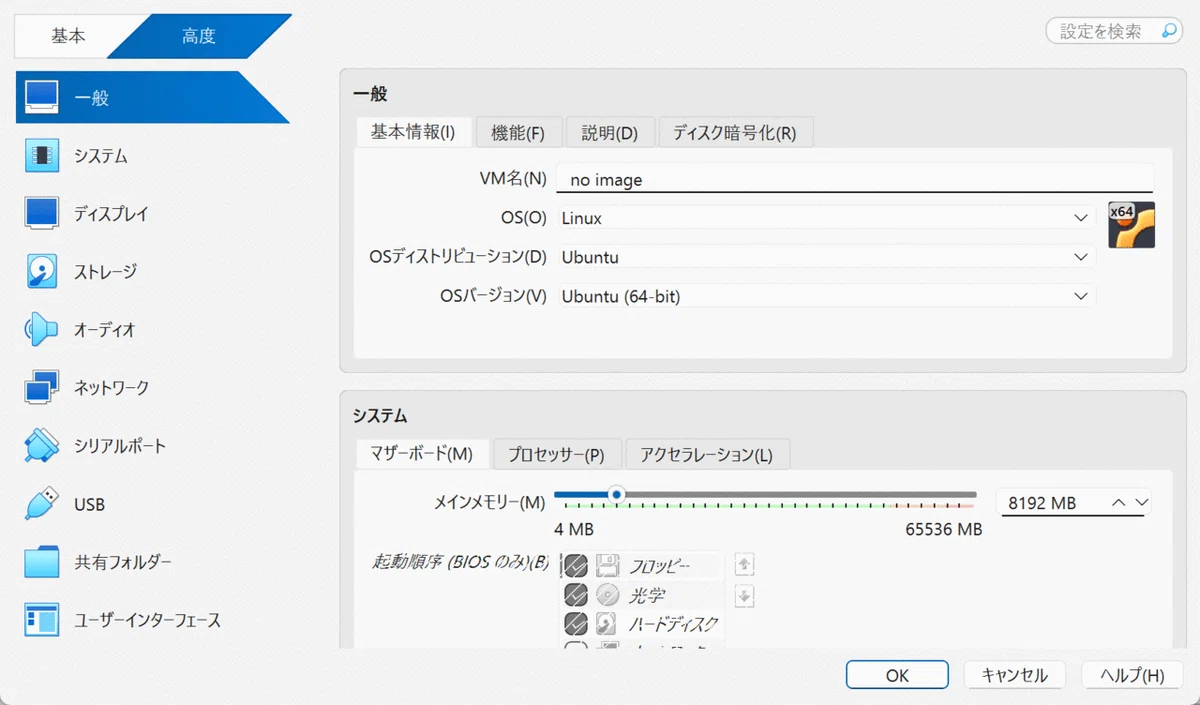The width and height of the screenshot is (1200, 705).
Task: Select the 一般 monitor icon in sidebar
Action: click(42, 97)
